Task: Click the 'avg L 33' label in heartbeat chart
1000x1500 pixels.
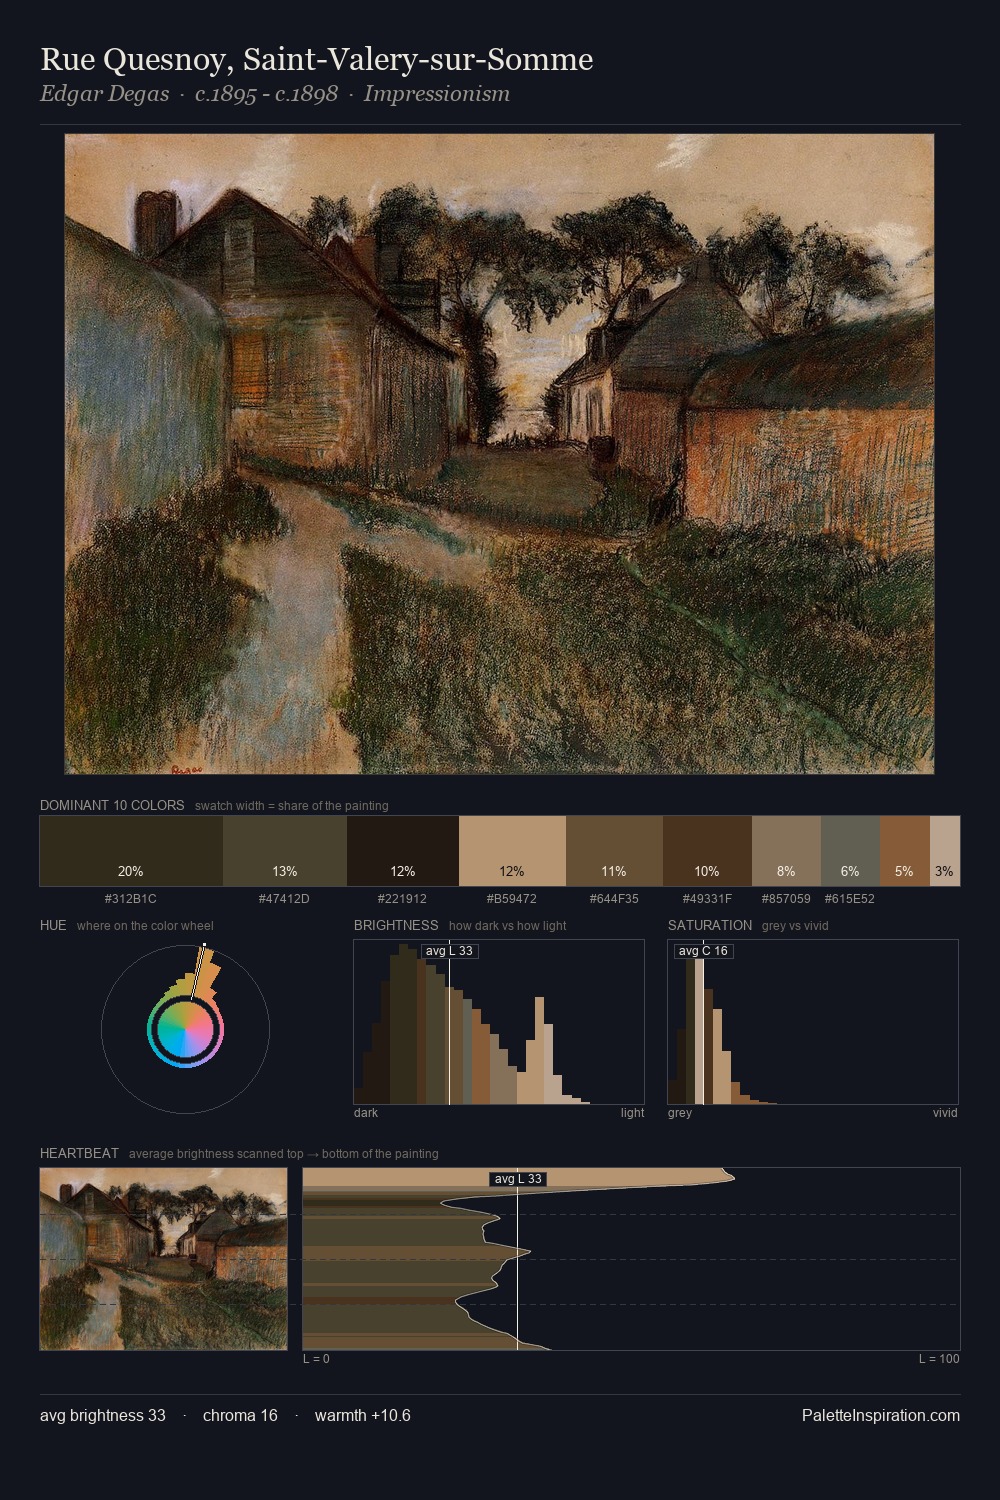Action: pyautogui.click(x=518, y=1179)
